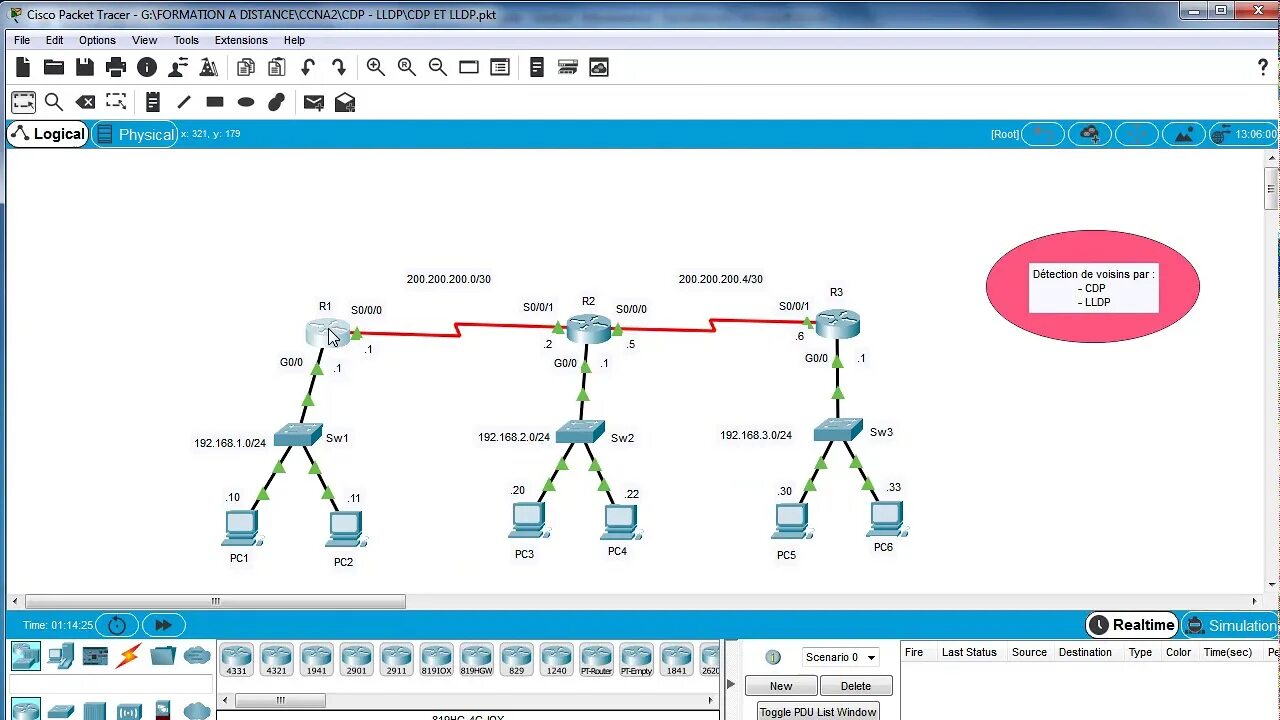The height and width of the screenshot is (720, 1280).
Task: Launch the Activity Wizard icon
Action: pos(178,67)
